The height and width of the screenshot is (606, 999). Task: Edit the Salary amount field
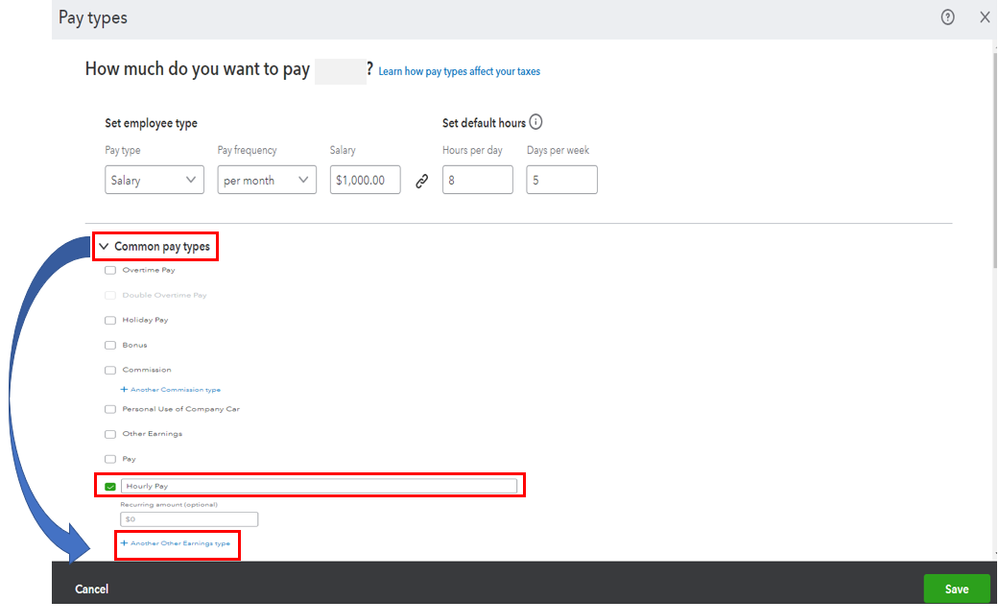(365, 180)
